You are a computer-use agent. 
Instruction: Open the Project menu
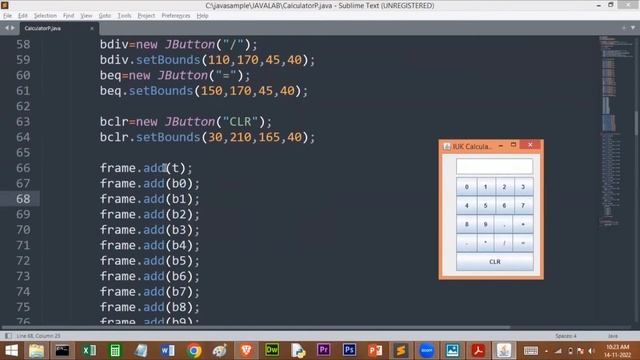(146, 16)
